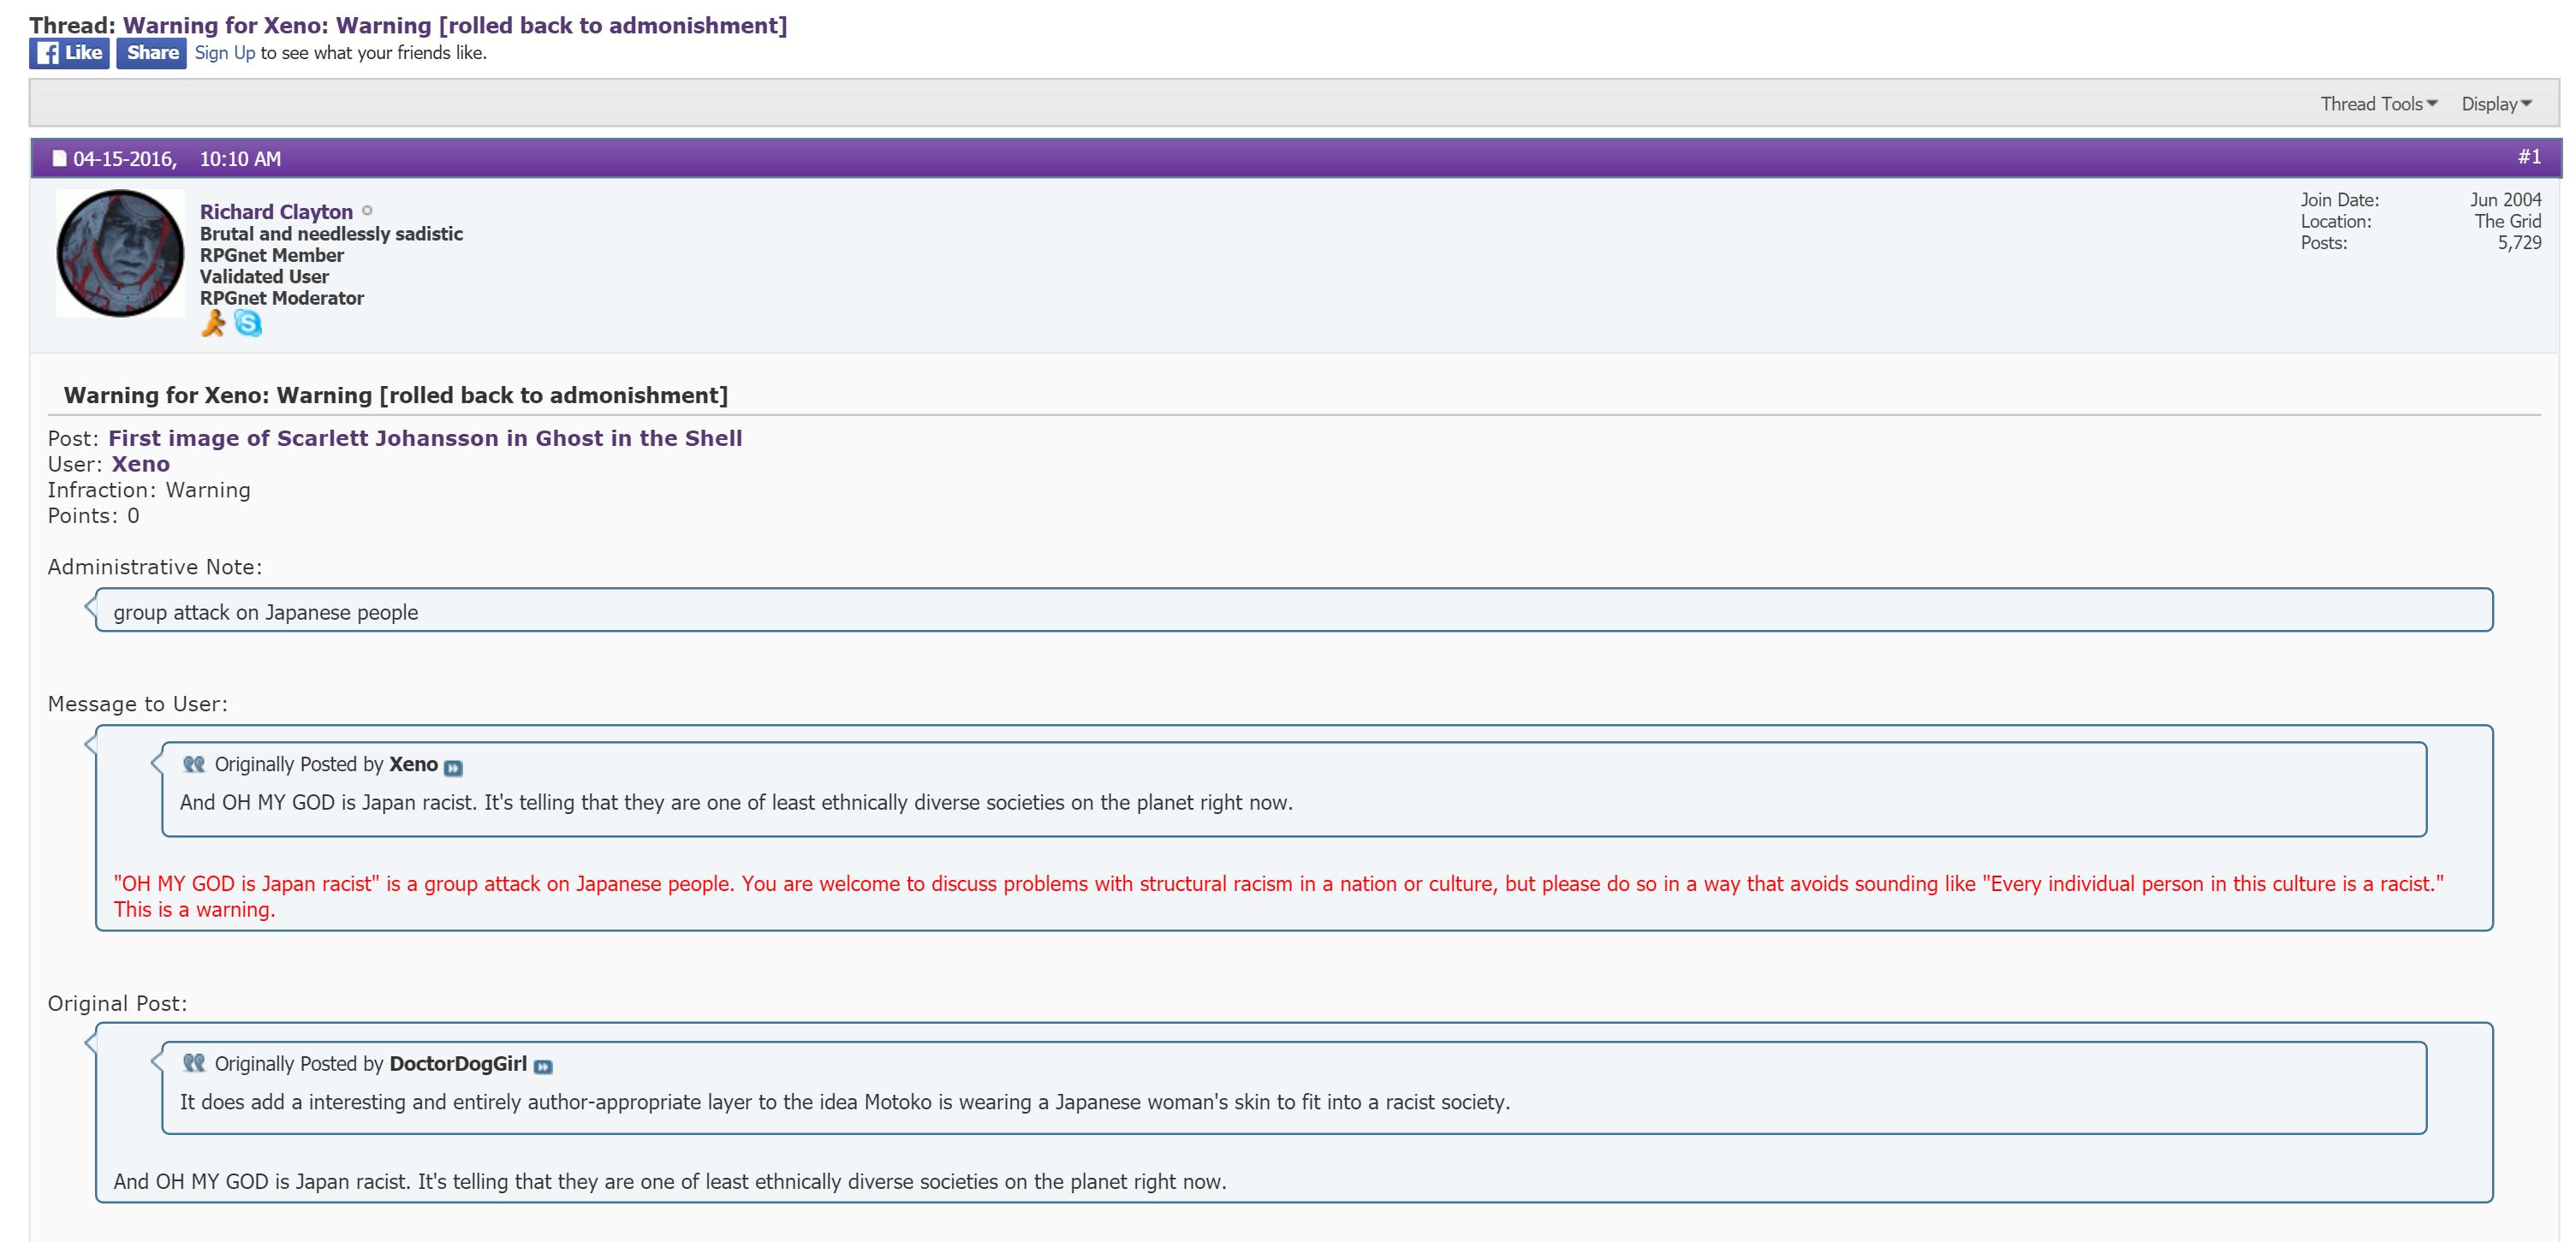Click the 'Infraction: Warning' line
This screenshot has width=2576, height=1242.
click(149, 490)
